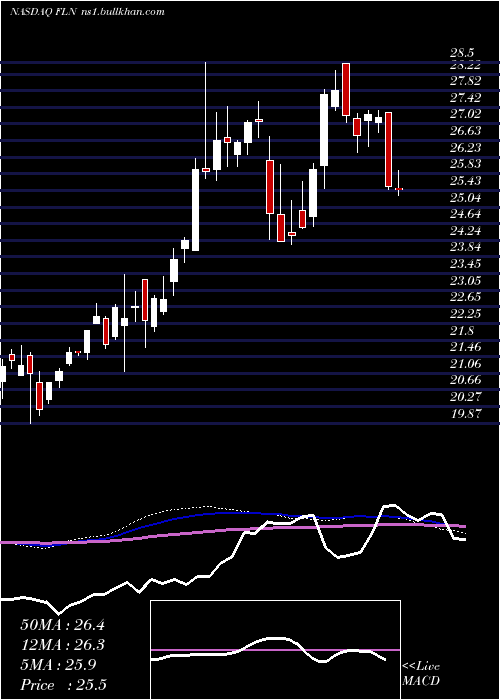Image resolution: width=500 pixels, height=700 pixels.
Task: Click the 27.82 price level label
Action: point(467,81)
